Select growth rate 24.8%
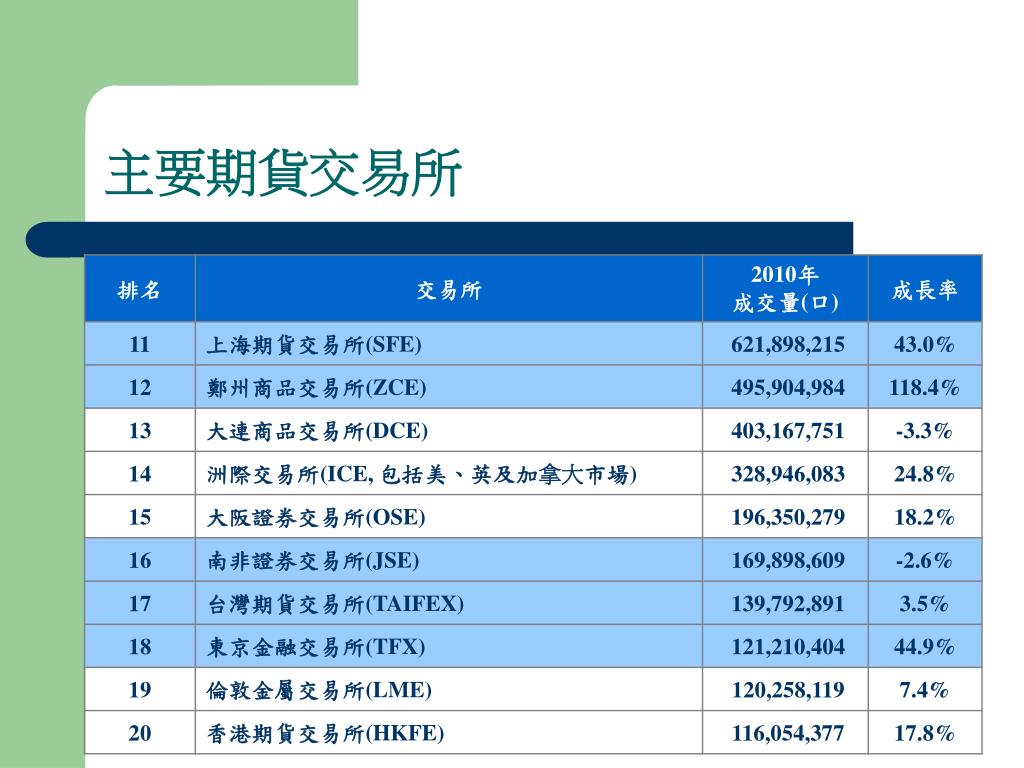The width and height of the screenshot is (1024, 768). click(924, 473)
